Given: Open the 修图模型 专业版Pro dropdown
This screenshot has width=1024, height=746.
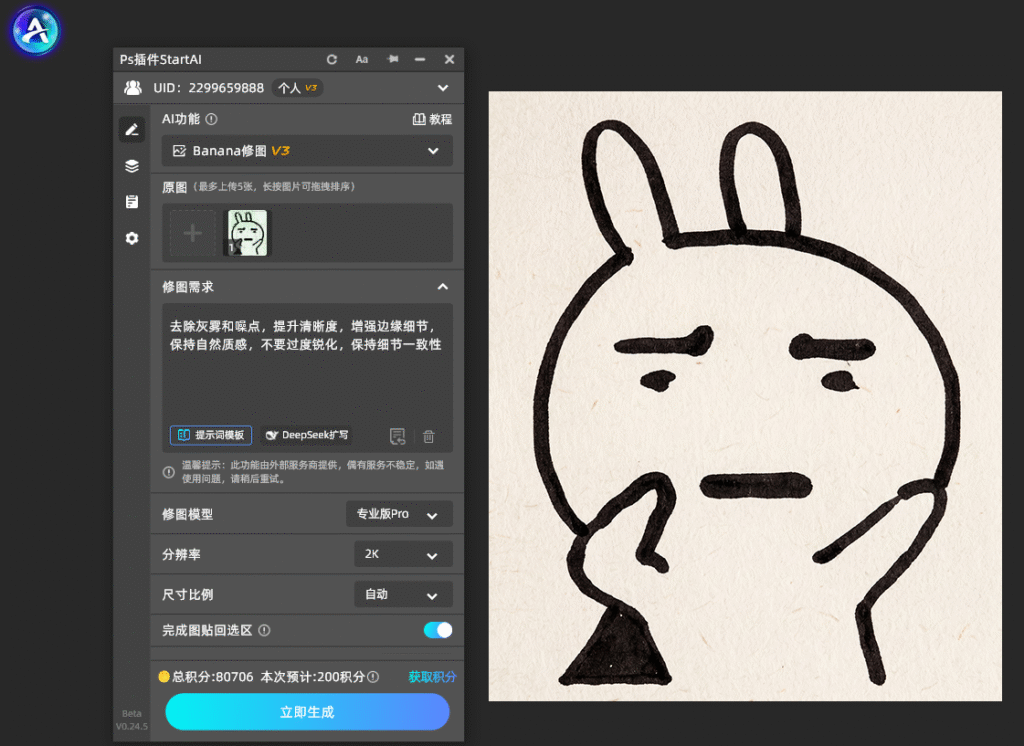Looking at the screenshot, I should coord(399,514).
